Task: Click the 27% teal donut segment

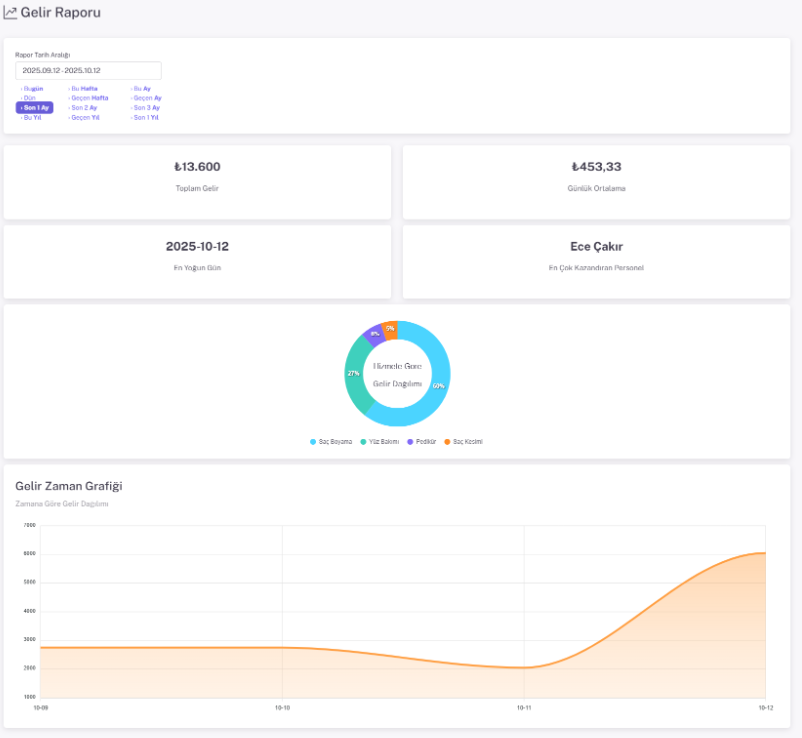Action: pos(355,373)
